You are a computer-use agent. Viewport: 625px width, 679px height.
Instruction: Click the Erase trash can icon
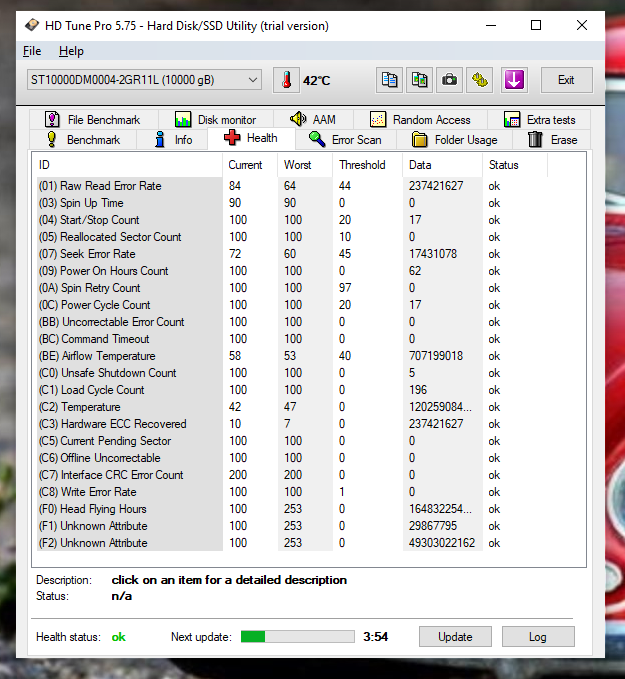(x=535, y=139)
